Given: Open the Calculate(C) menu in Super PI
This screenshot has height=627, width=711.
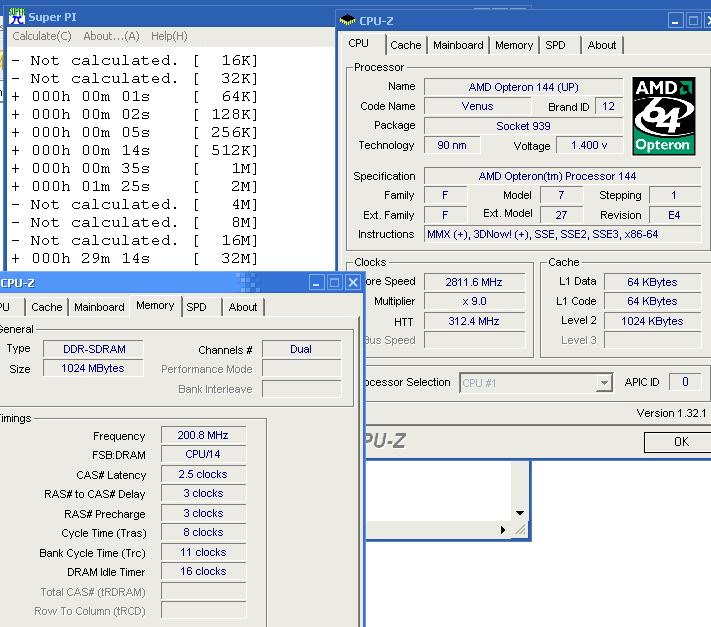Looking at the screenshot, I should coord(42,36).
